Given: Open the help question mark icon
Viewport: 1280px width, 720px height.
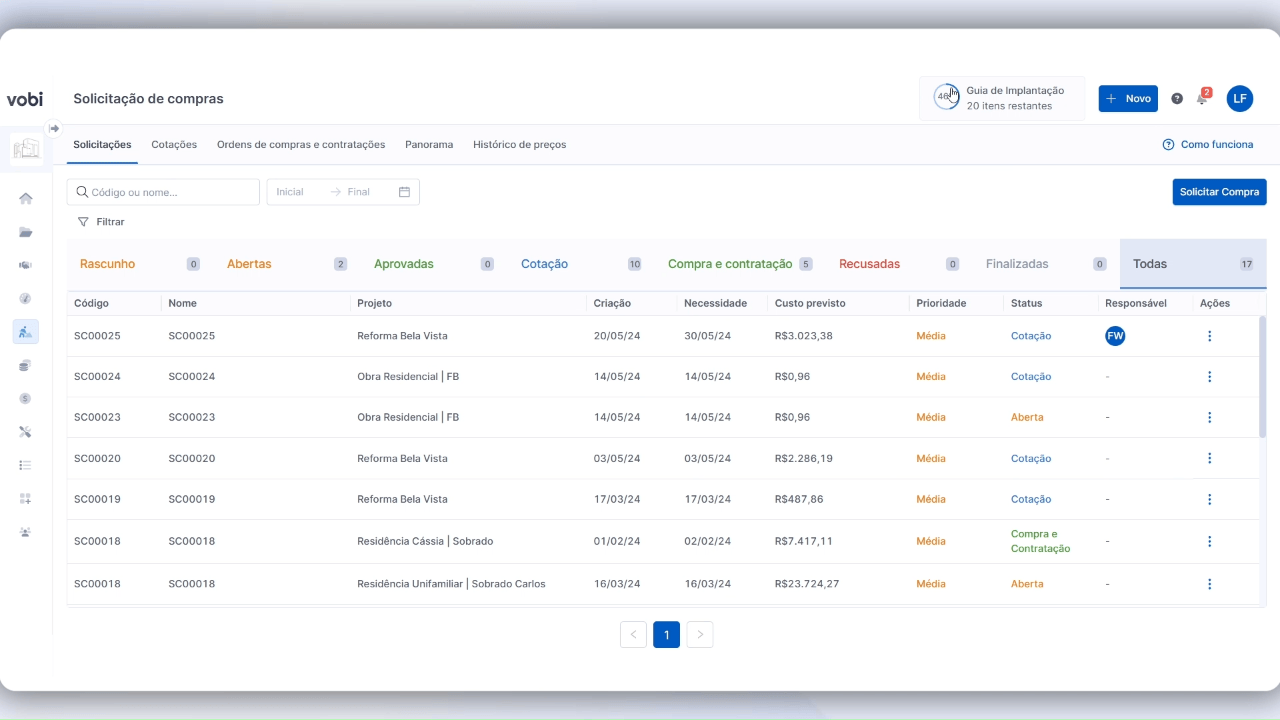Looking at the screenshot, I should pyautogui.click(x=1177, y=98).
